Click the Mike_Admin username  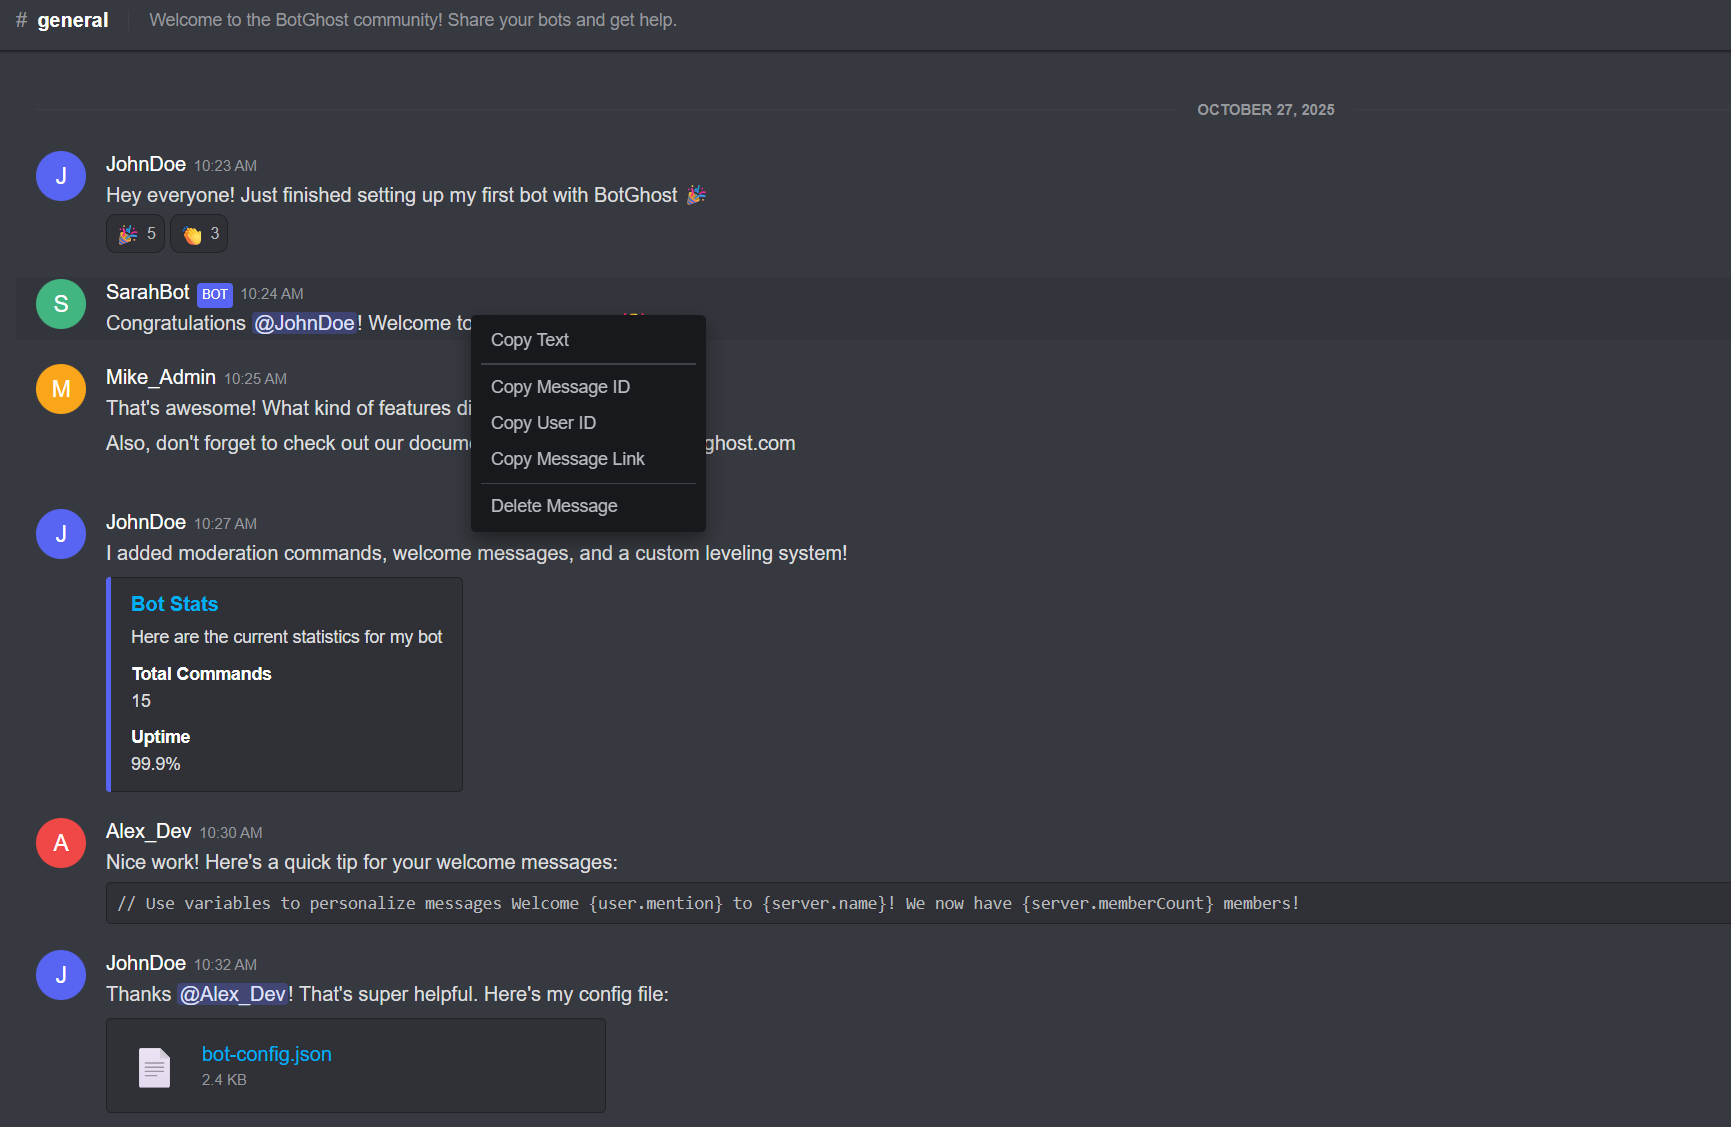pos(161,377)
